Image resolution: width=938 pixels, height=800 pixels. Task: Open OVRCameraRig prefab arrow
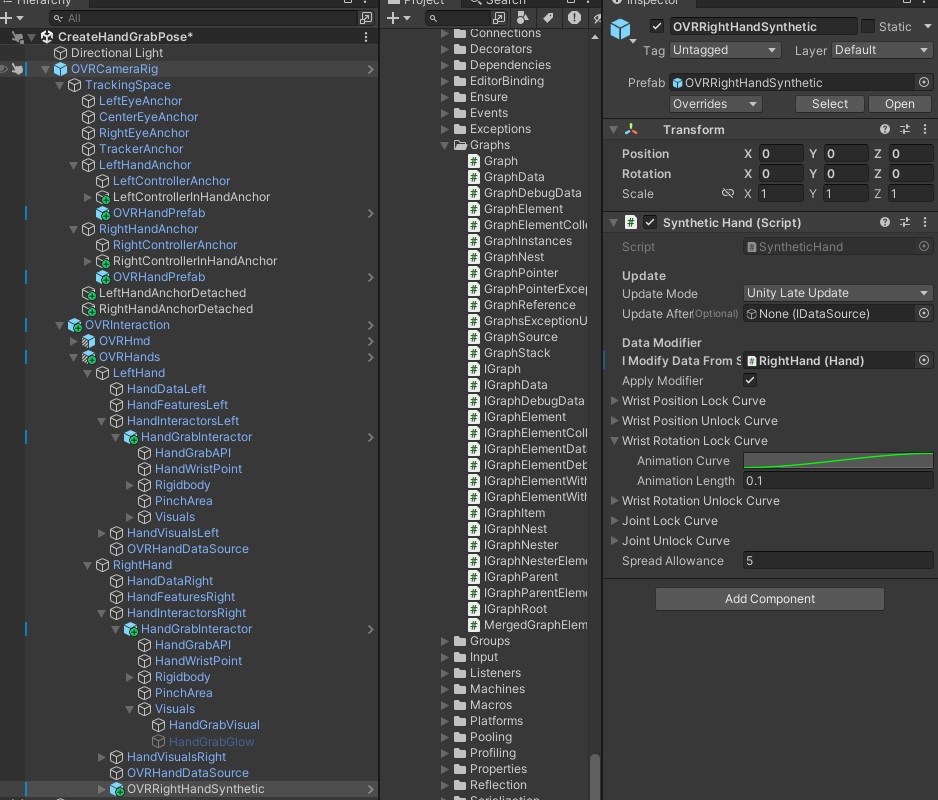coord(370,69)
